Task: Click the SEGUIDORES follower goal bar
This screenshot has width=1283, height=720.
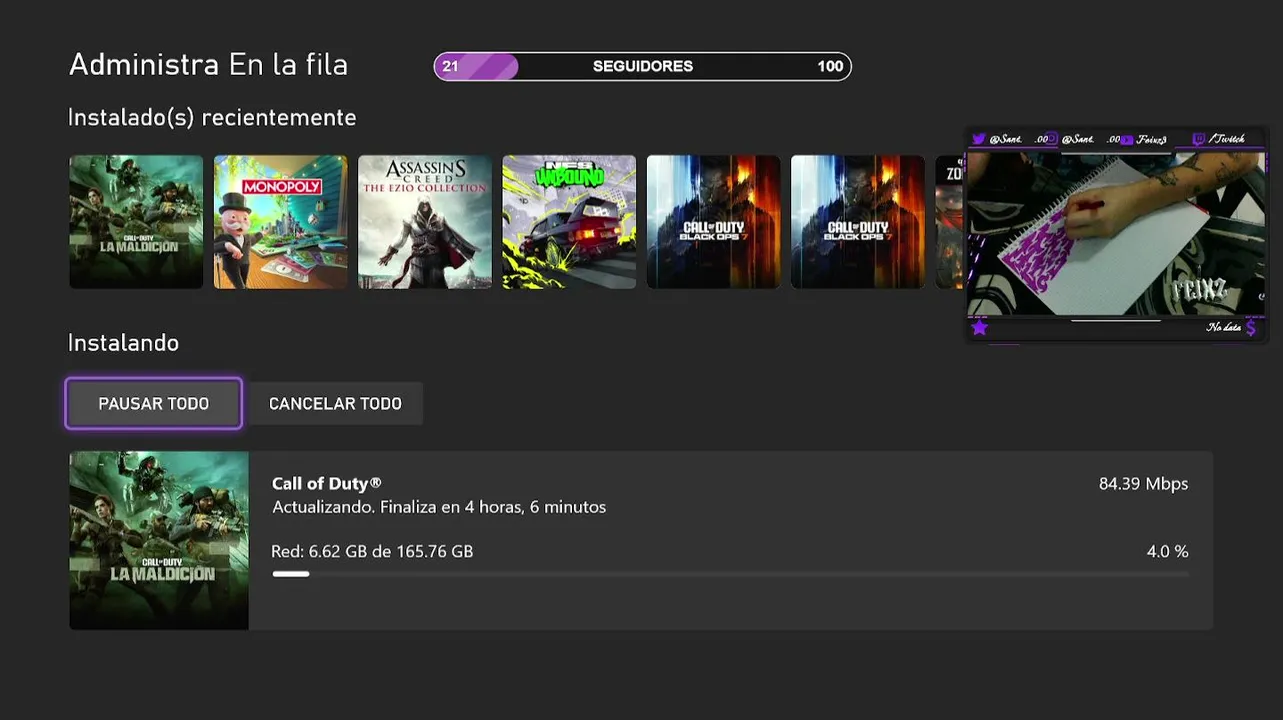Action: coord(642,66)
